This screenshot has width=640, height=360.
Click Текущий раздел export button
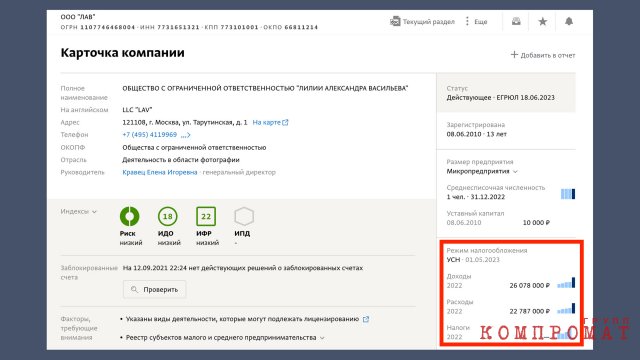422,22
